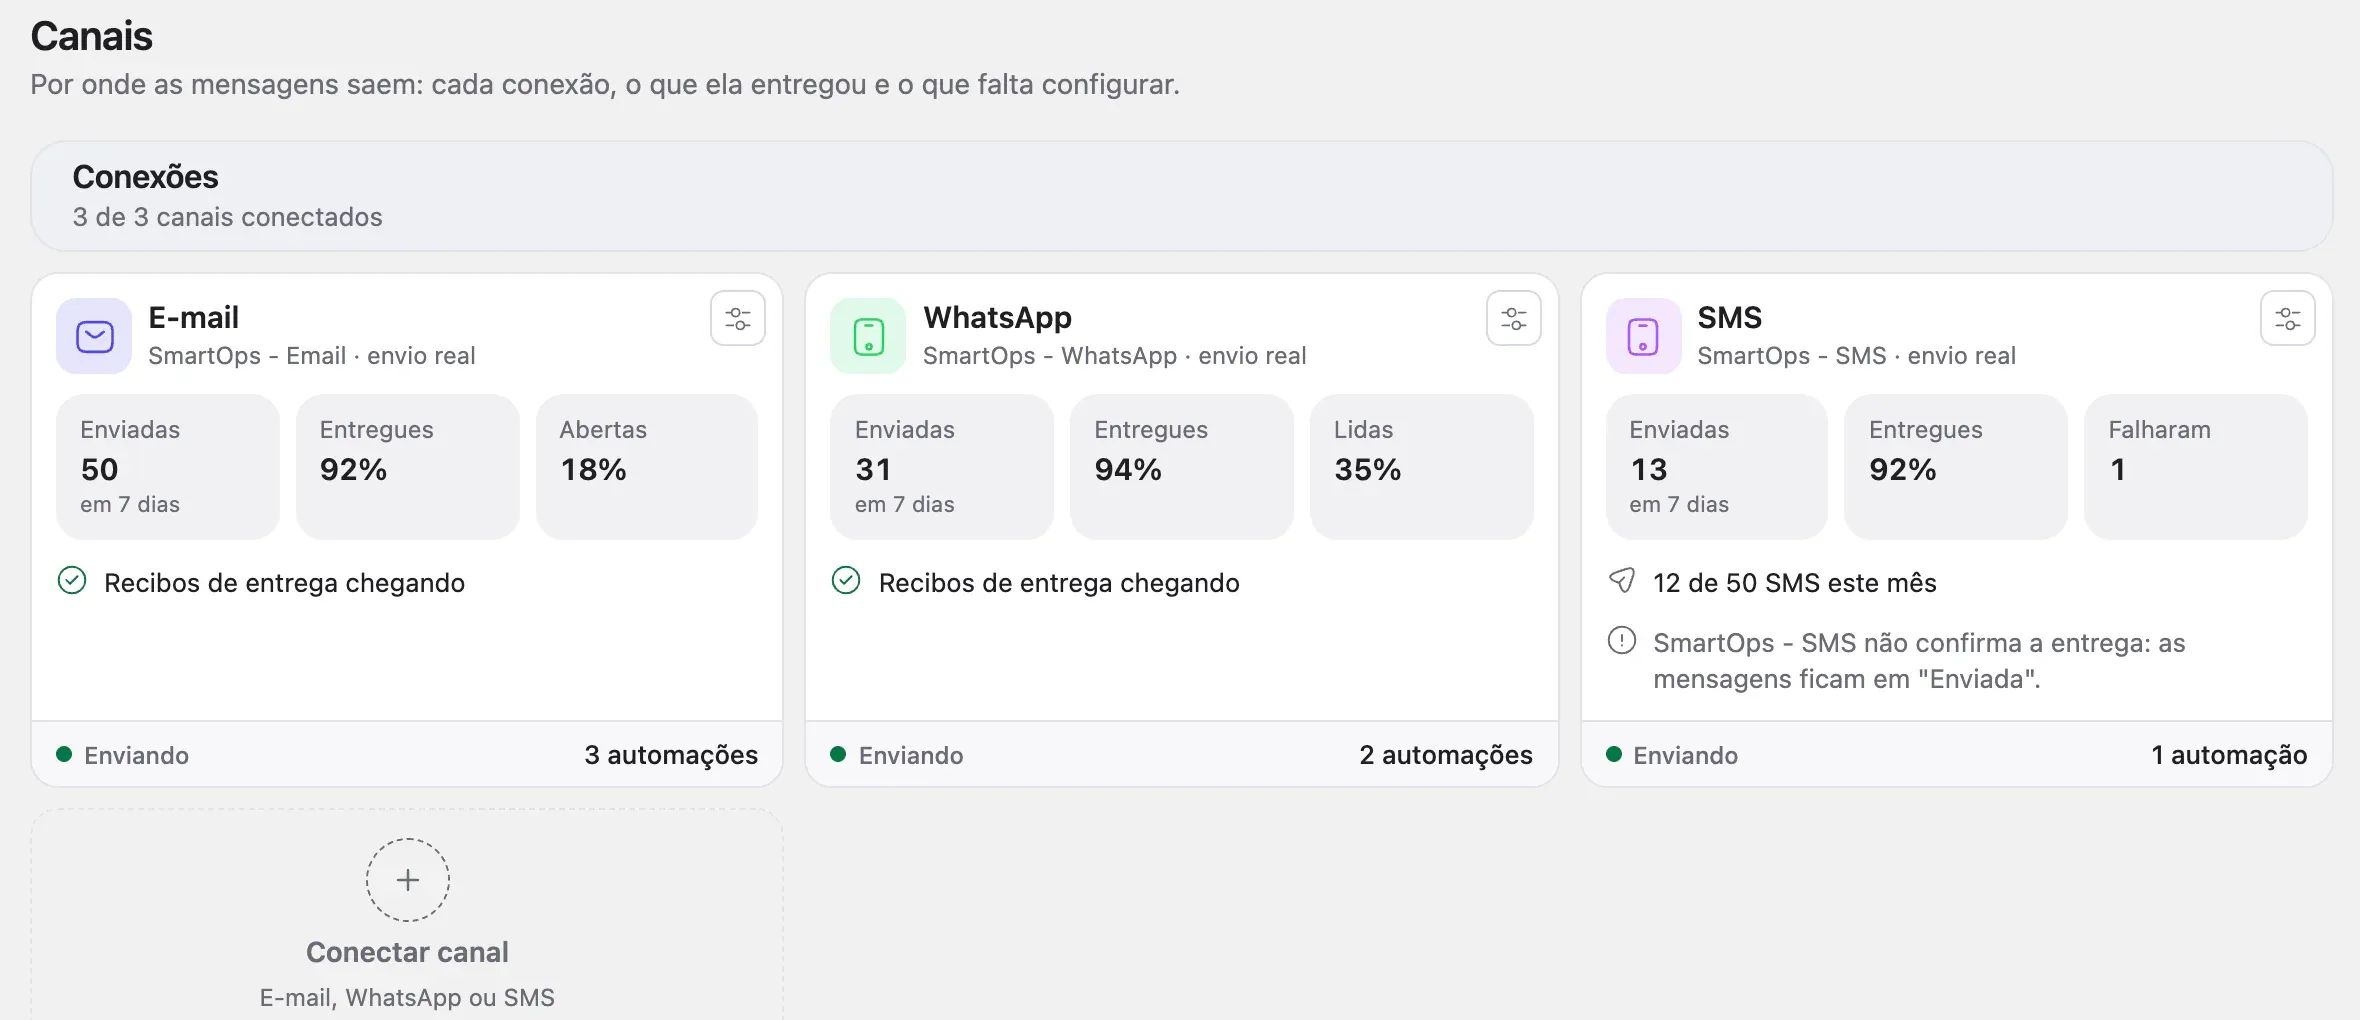Click 'SmartOps - WhatsApp · envio real' subtitle
2360x1020 pixels.
tap(1114, 356)
